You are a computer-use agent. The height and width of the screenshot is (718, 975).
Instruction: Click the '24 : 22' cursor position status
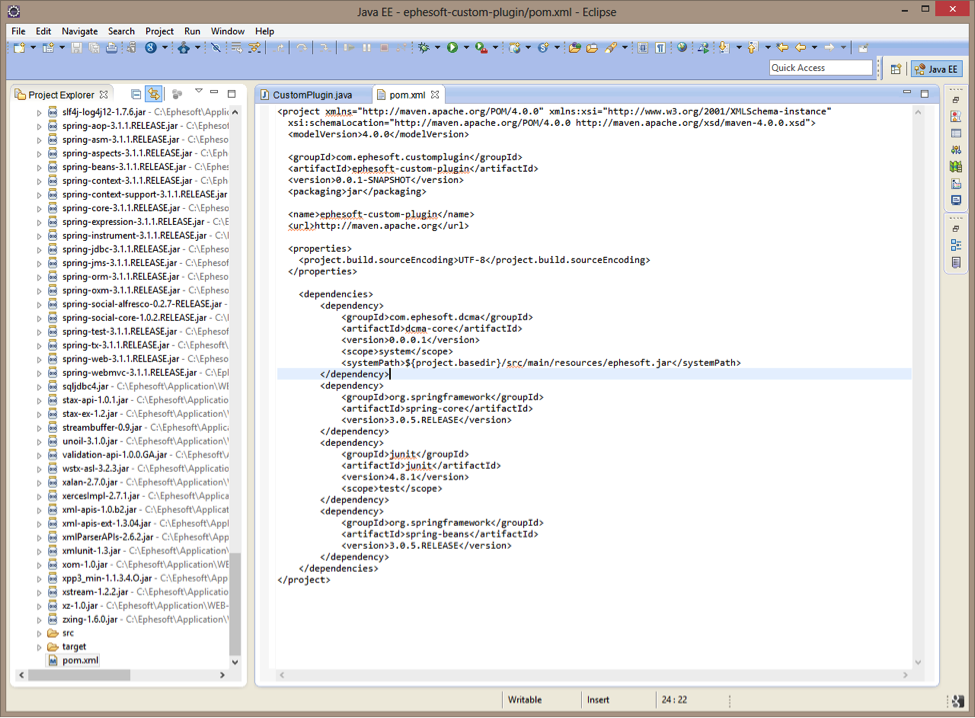(x=674, y=700)
